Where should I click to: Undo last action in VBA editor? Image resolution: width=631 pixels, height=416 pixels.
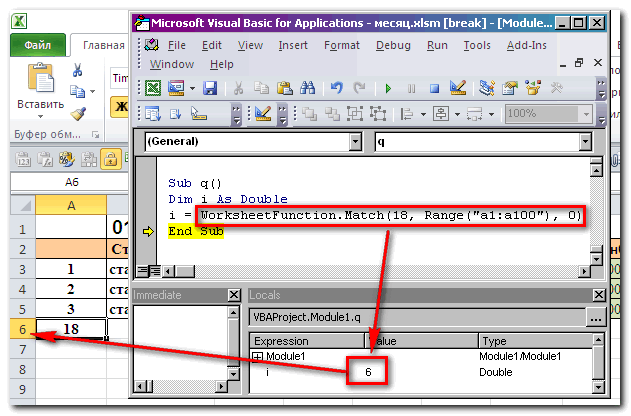336,88
